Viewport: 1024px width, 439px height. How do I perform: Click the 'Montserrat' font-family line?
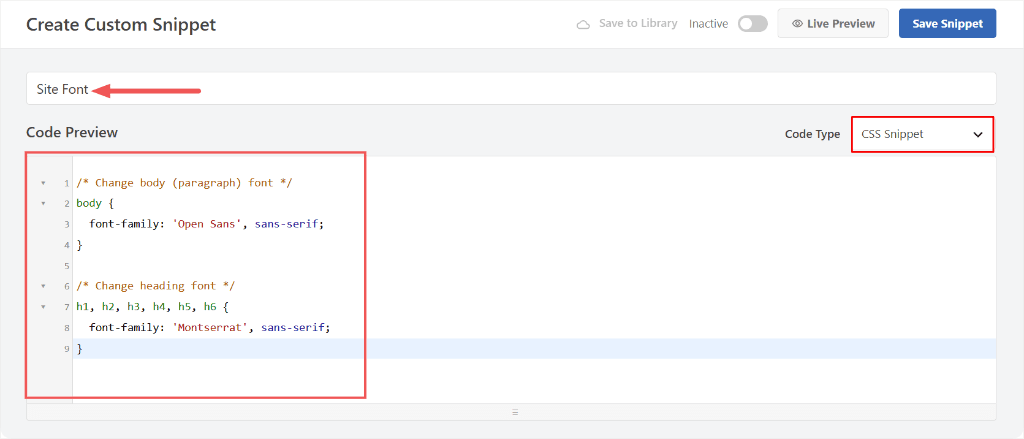click(210, 327)
